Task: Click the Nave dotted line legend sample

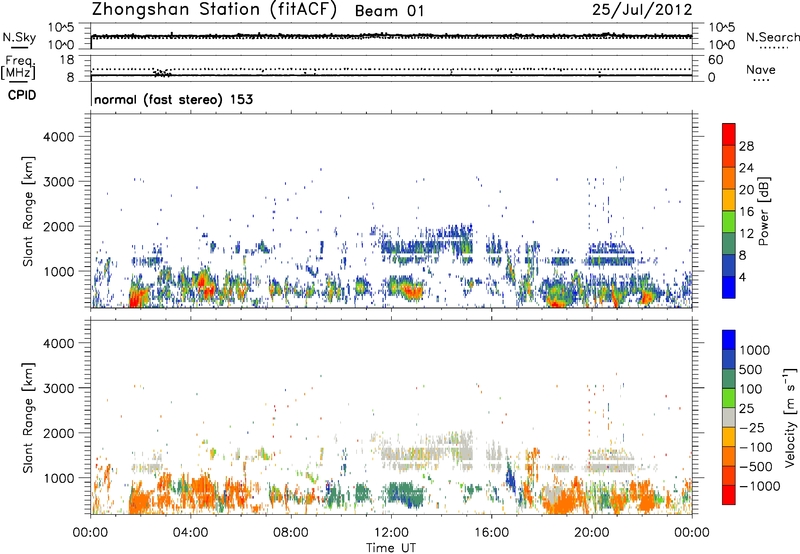Action: click(x=761, y=80)
